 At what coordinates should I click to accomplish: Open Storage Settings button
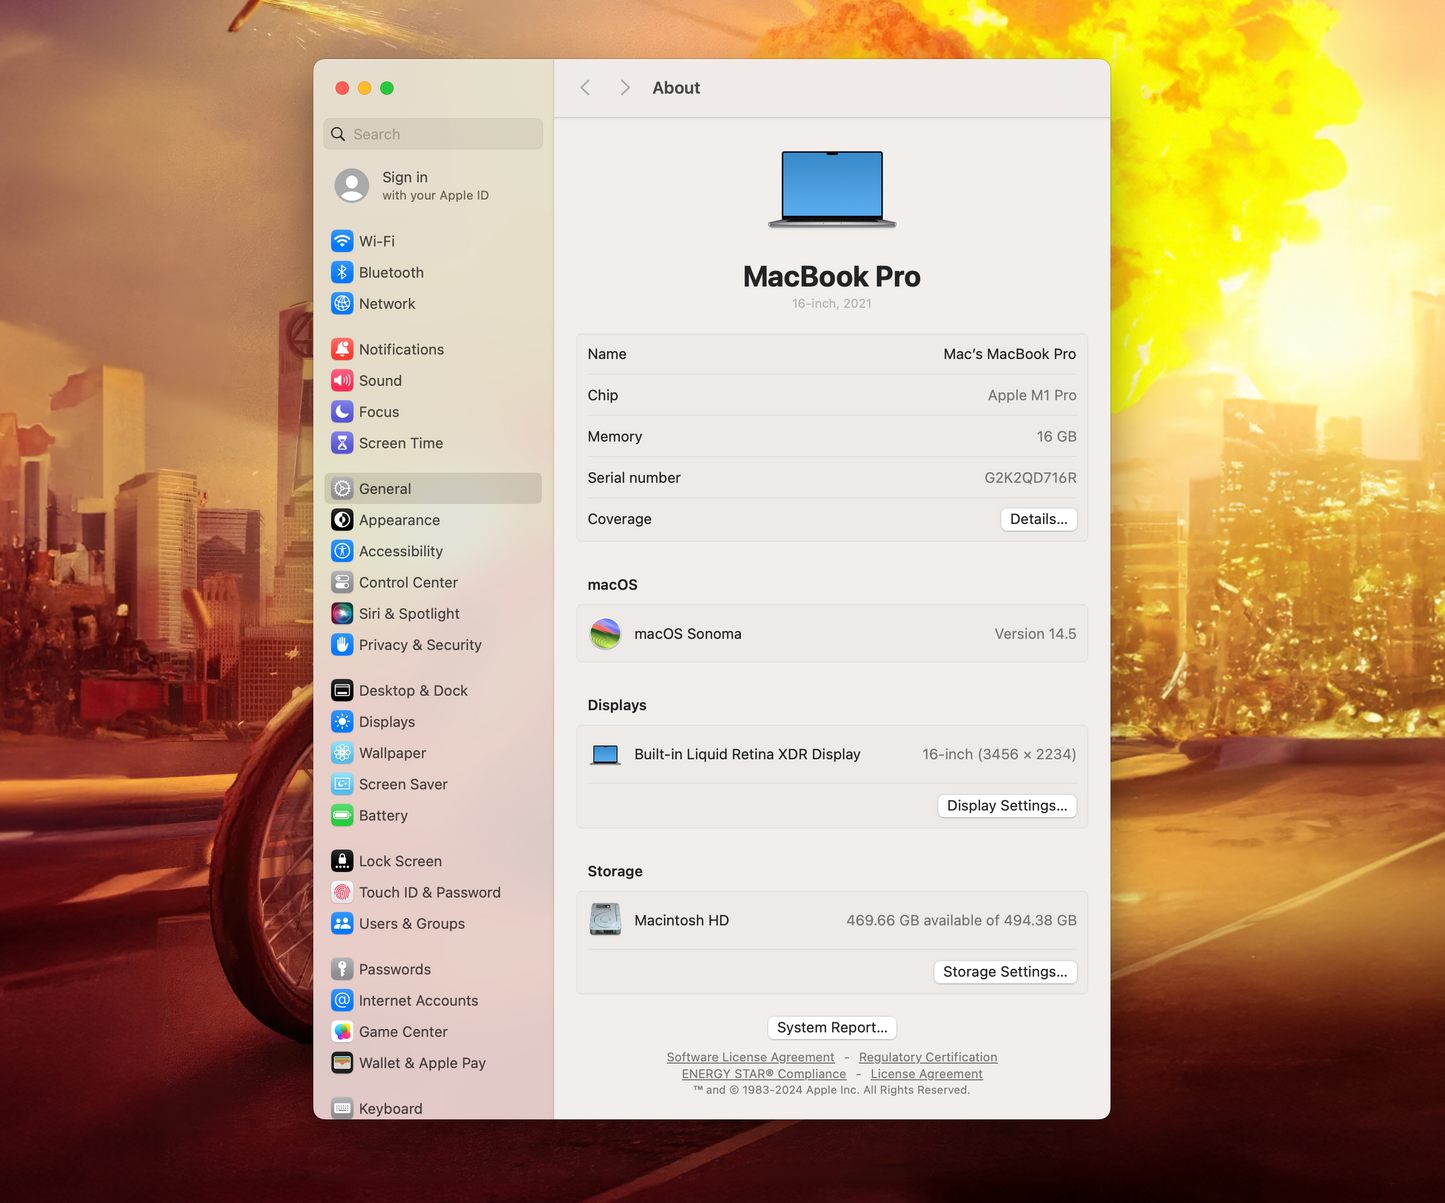click(1005, 971)
